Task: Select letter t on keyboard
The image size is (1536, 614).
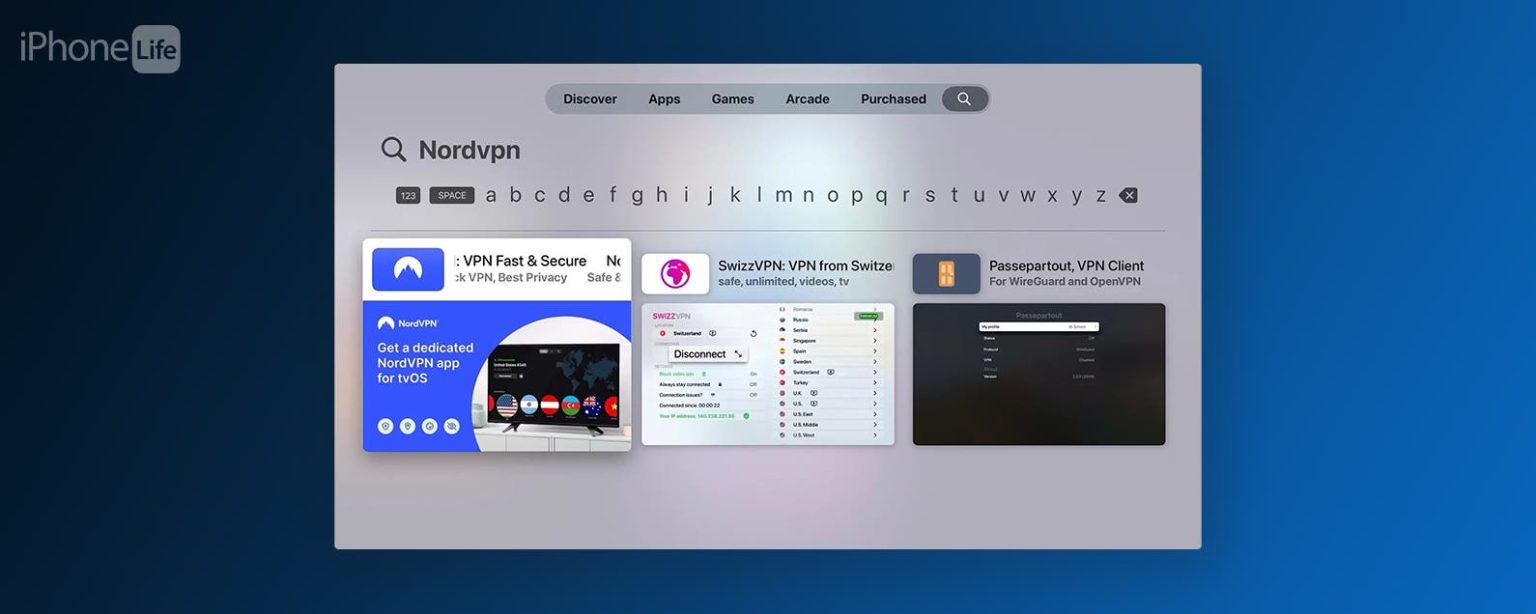Action: (954, 196)
